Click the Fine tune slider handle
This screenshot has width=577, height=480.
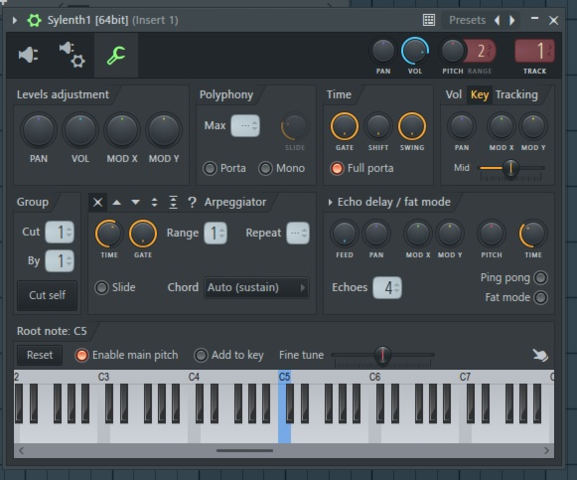(382, 355)
